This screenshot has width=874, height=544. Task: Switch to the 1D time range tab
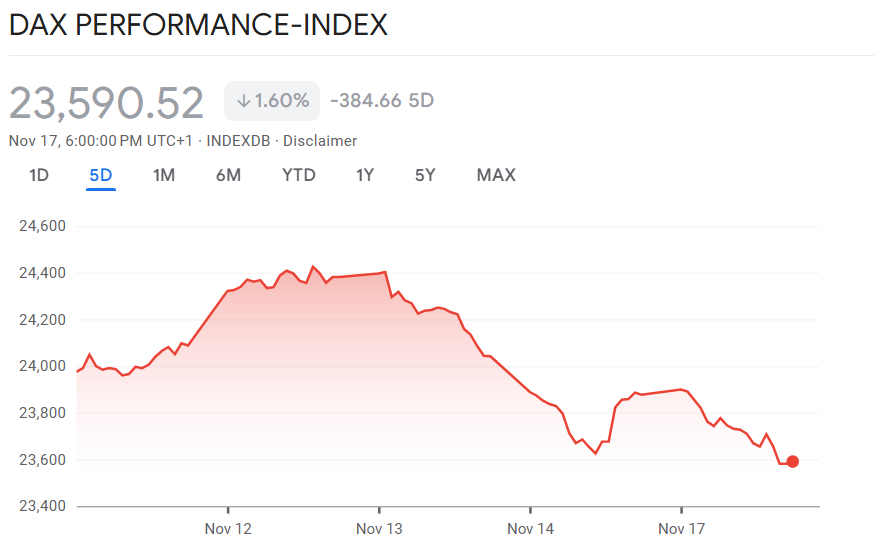tap(39, 175)
